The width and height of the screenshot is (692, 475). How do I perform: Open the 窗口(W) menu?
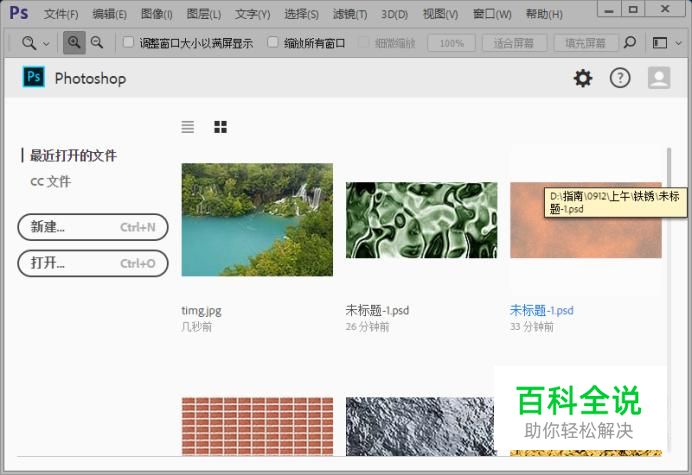492,14
